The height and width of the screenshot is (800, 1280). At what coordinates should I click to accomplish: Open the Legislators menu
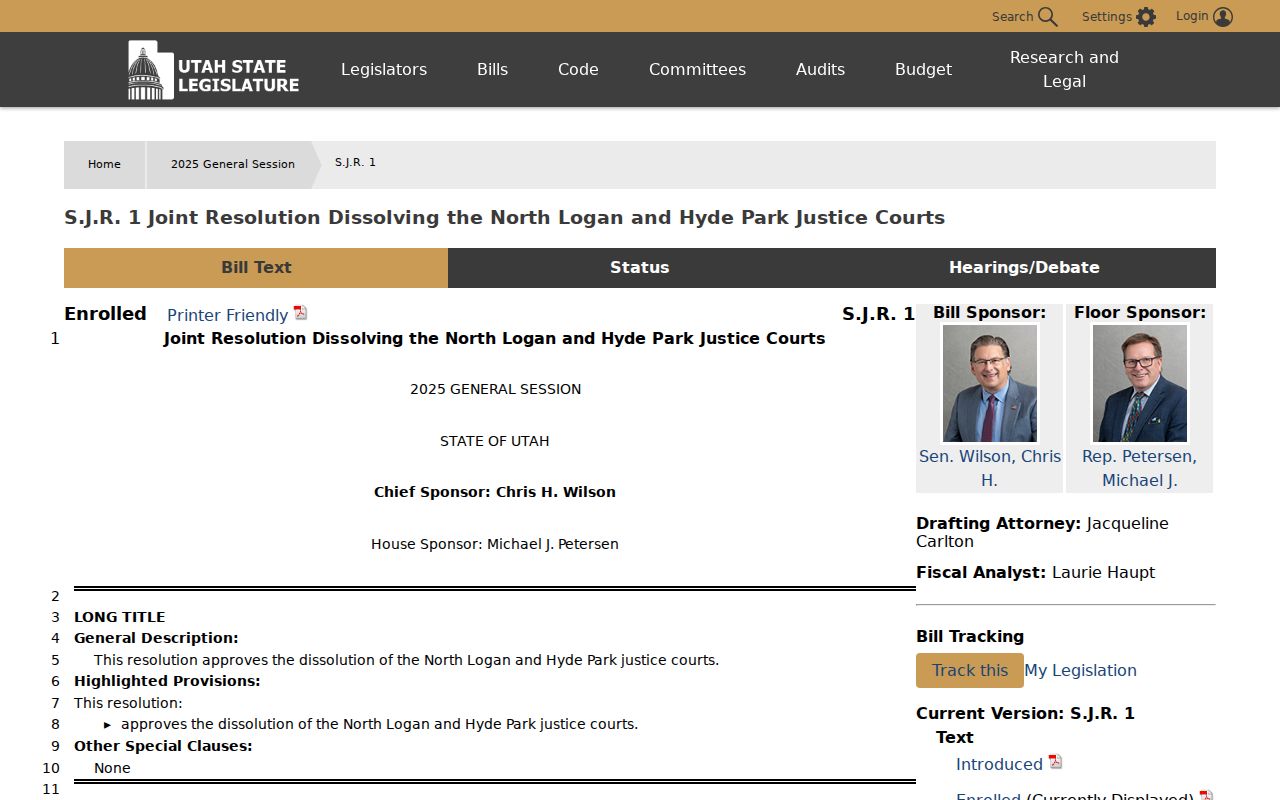(x=384, y=70)
